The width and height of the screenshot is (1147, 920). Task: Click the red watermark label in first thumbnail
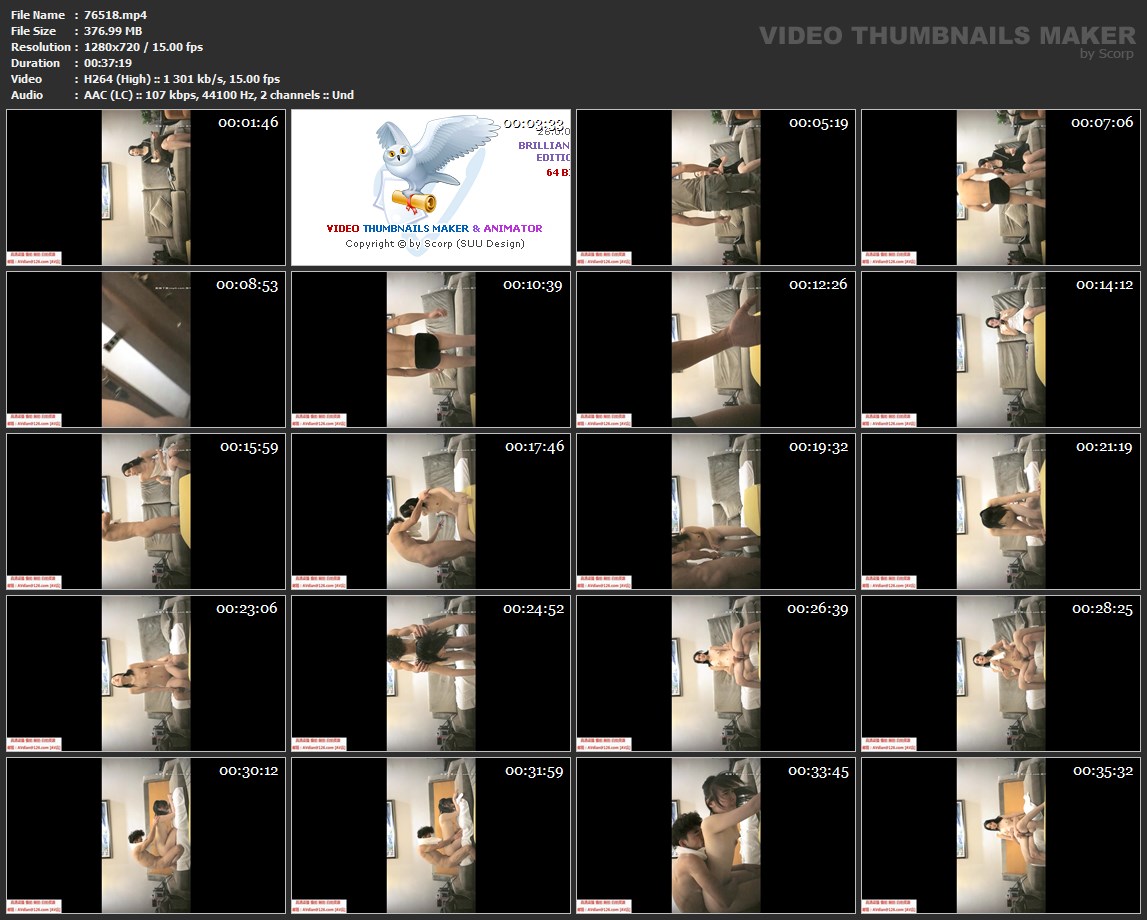pyautogui.click(x=35, y=256)
